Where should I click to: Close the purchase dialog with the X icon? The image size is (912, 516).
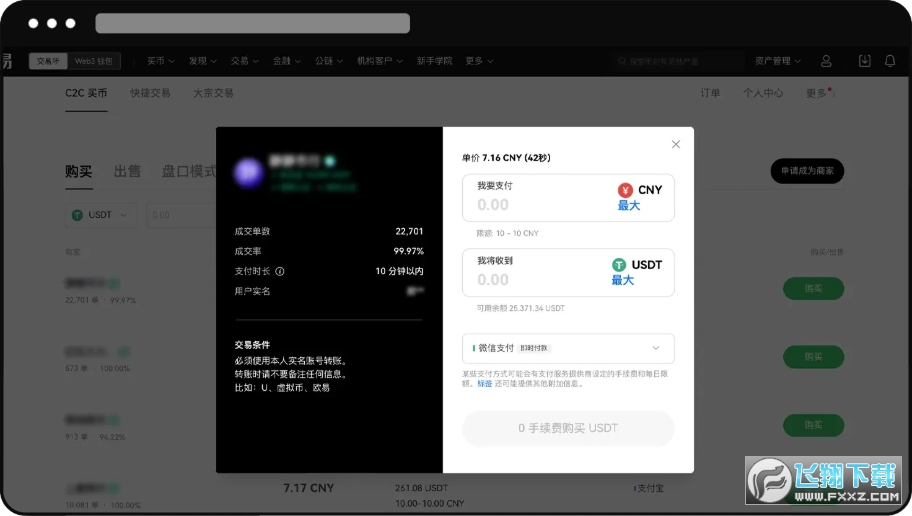(676, 144)
